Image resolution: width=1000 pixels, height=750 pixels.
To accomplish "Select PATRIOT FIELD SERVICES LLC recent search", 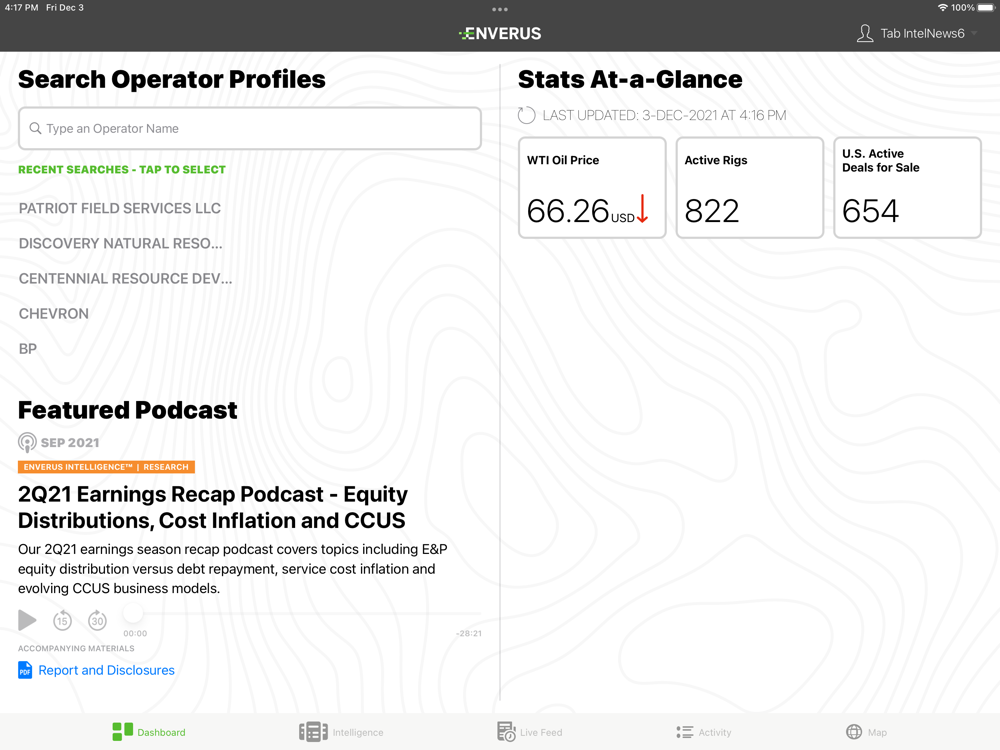I will [x=120, y=208].
